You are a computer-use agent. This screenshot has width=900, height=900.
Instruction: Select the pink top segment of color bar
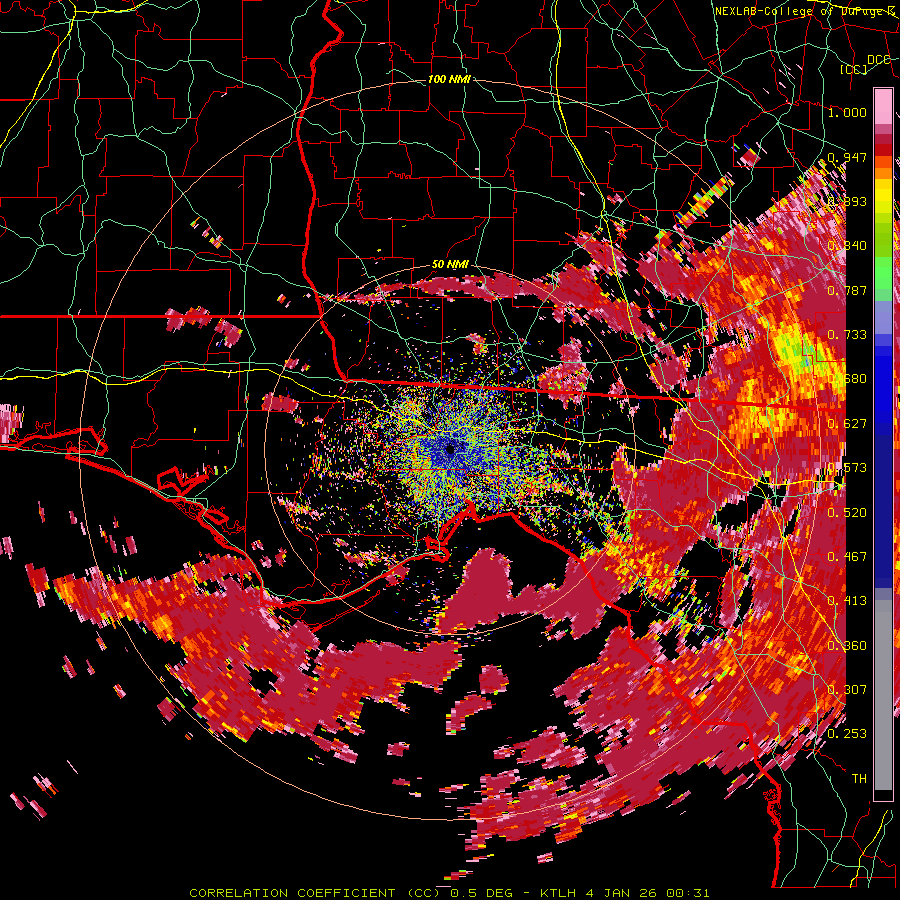point(883,106)
